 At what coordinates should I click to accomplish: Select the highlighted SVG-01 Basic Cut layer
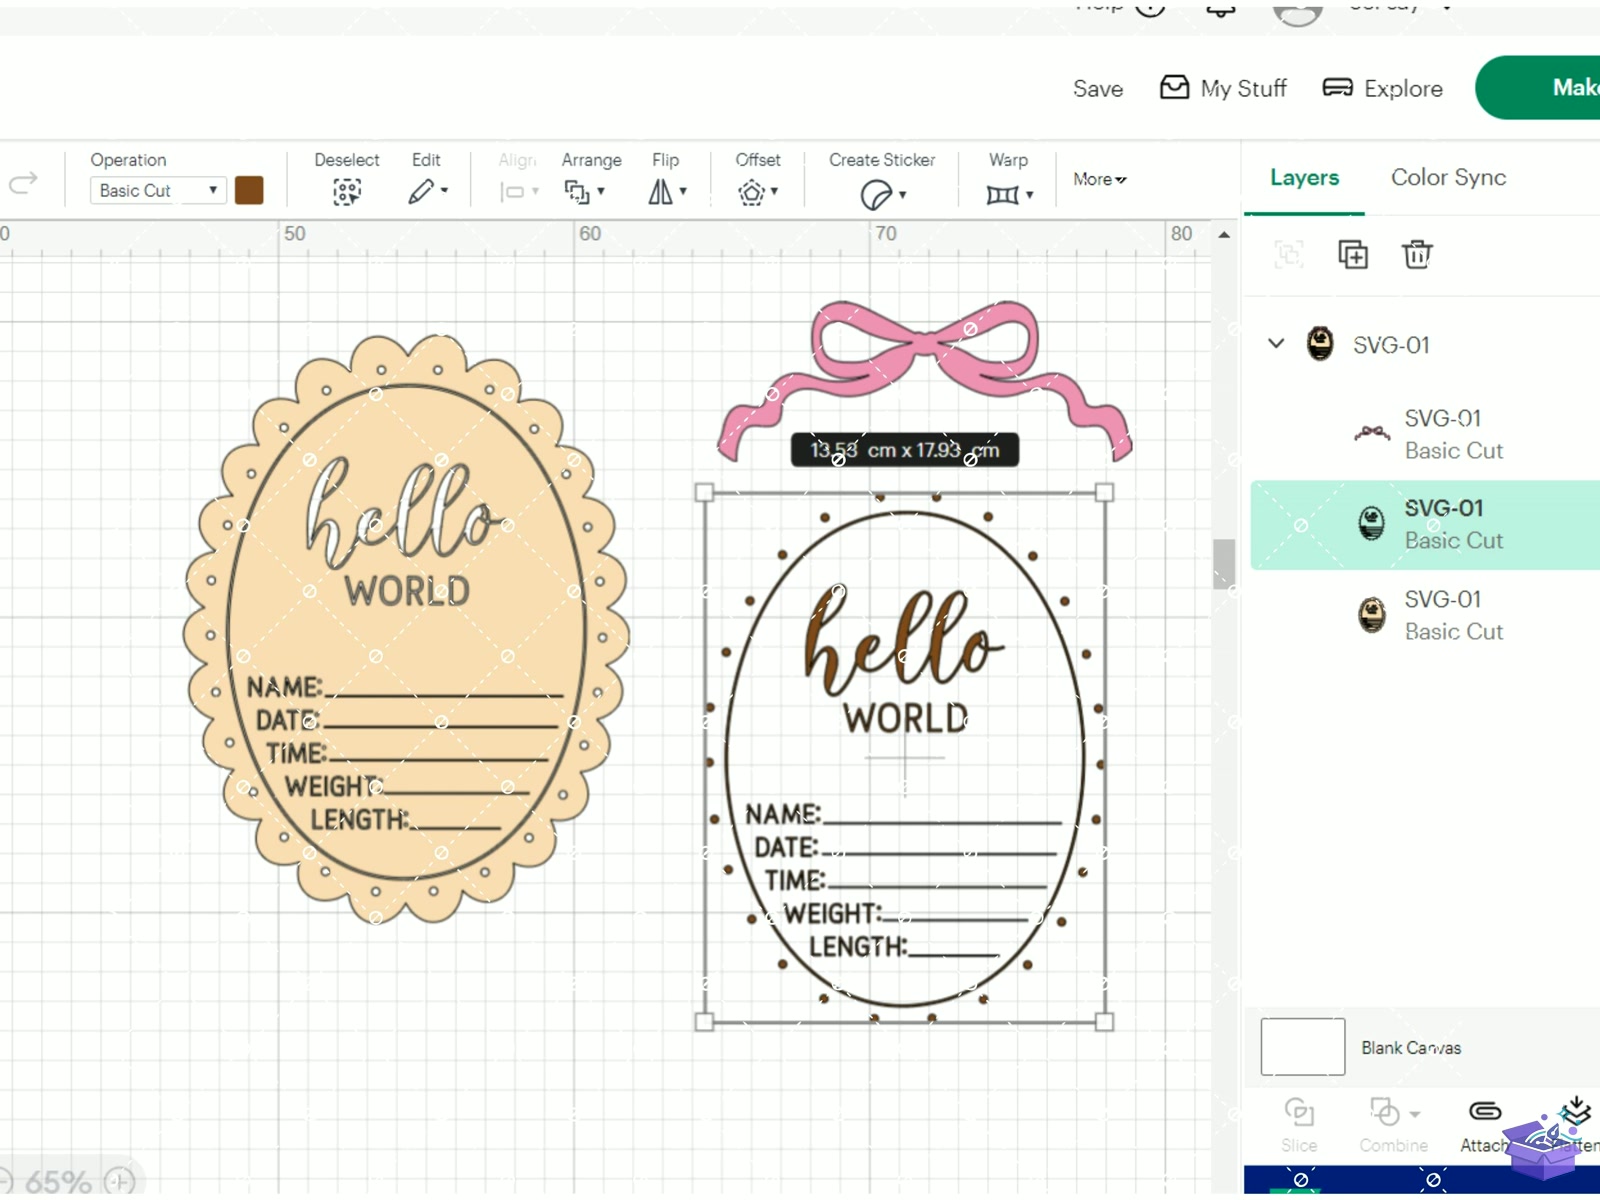(x=1425, y=525)
